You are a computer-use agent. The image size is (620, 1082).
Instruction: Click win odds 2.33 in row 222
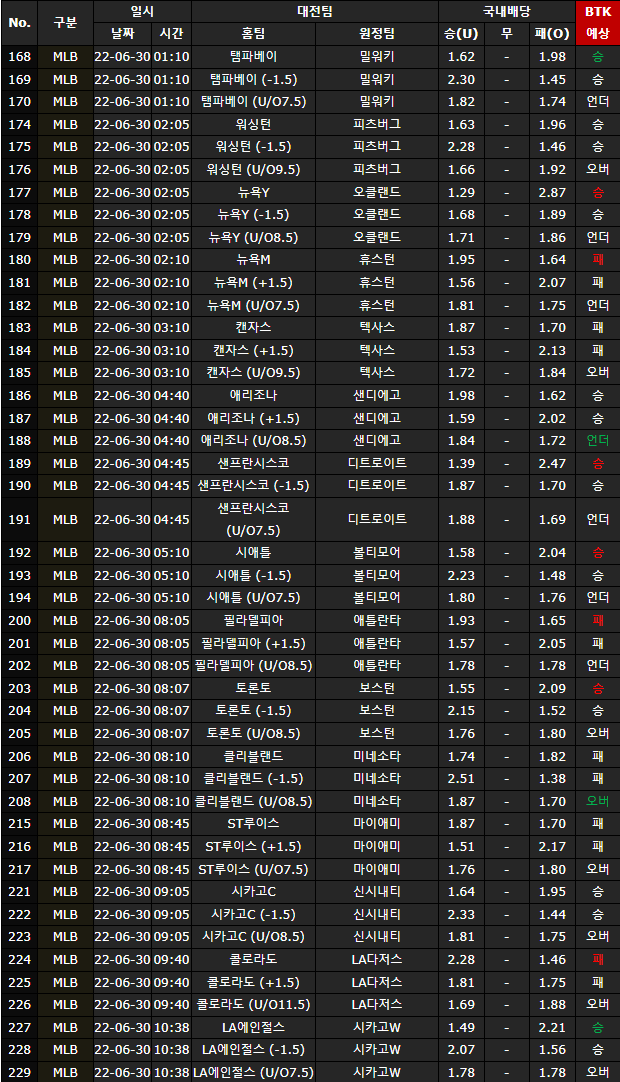coord(461,914)
